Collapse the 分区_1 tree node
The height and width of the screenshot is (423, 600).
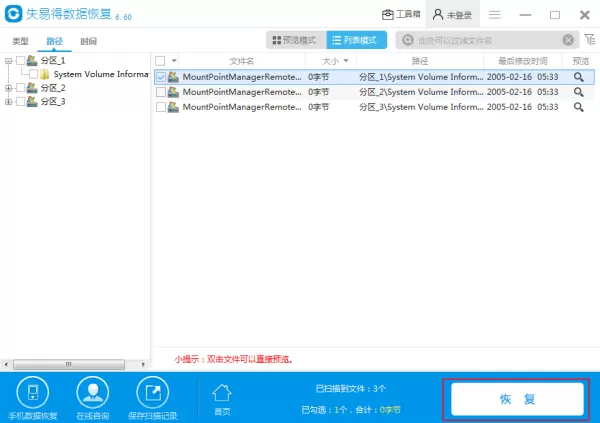click(x=8, y=60)
